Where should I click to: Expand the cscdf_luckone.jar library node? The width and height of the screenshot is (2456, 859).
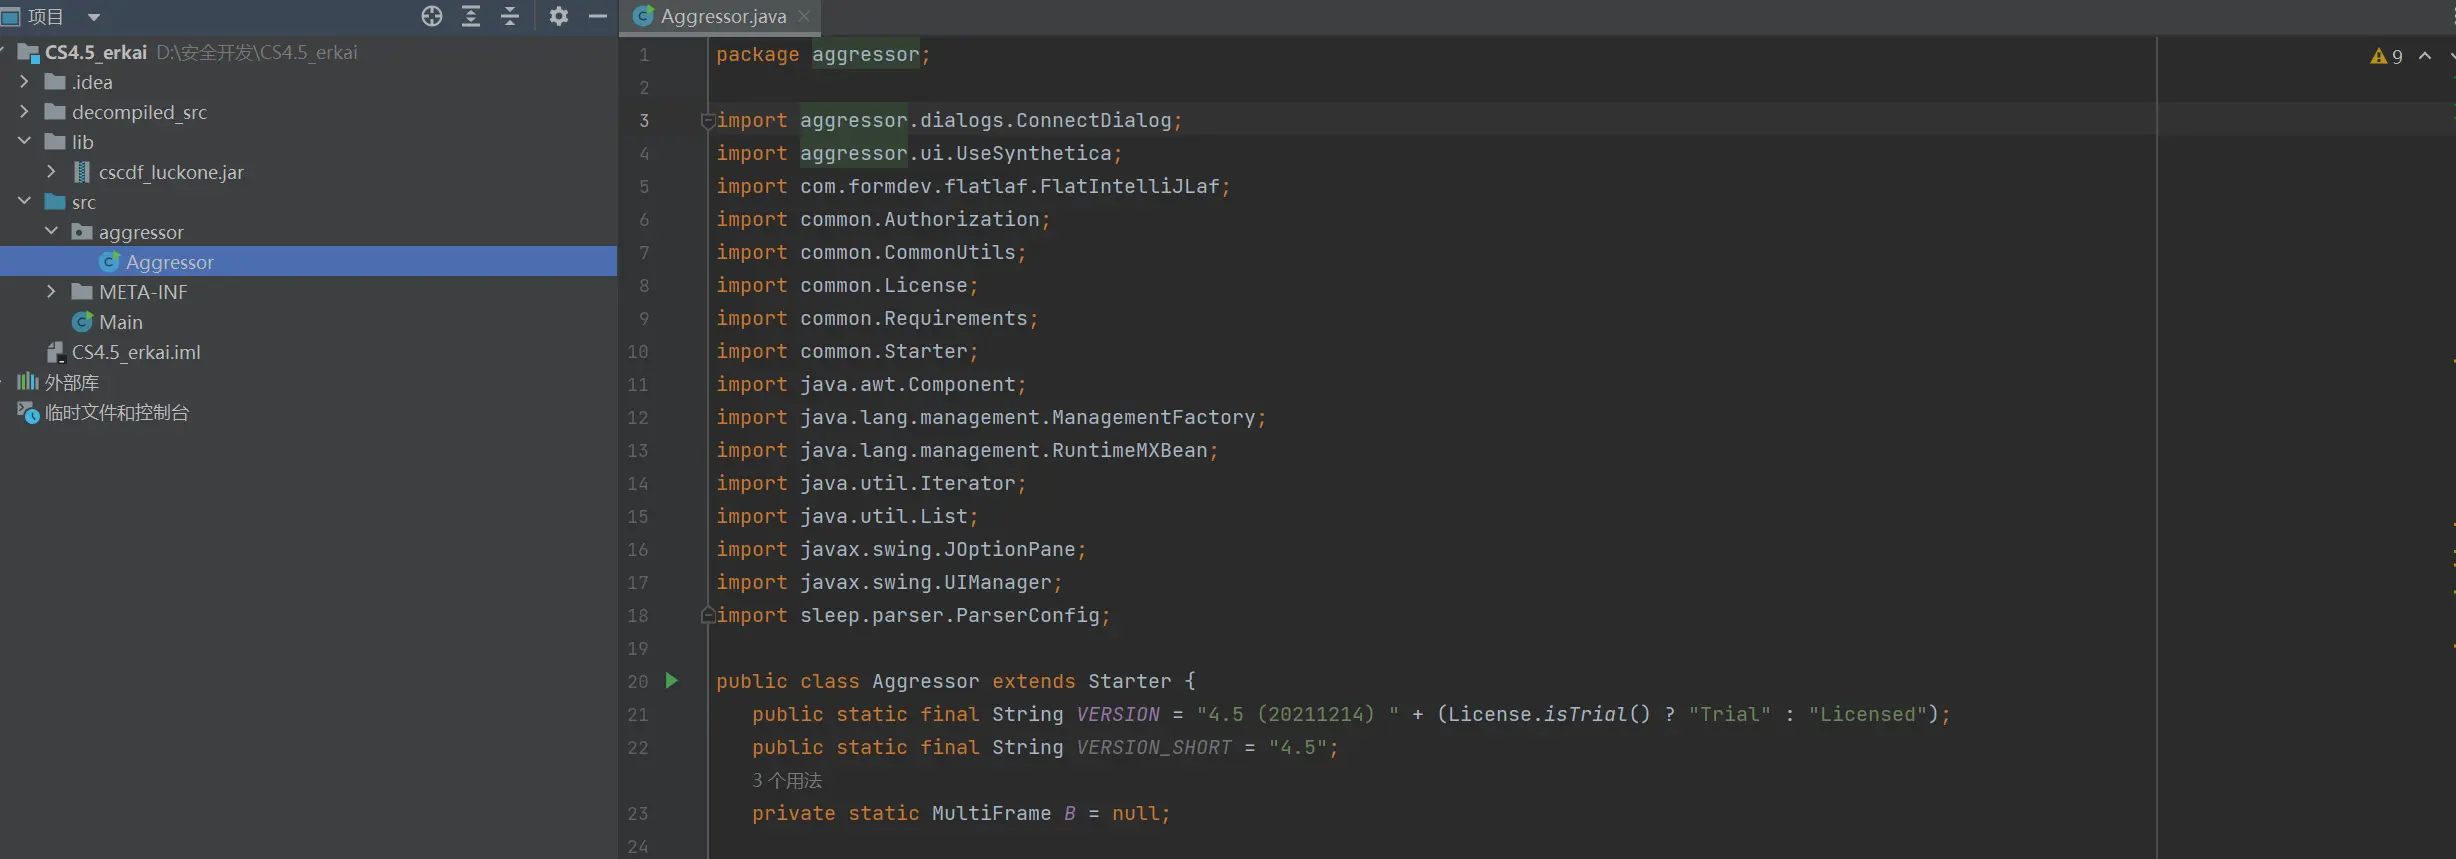52,172
